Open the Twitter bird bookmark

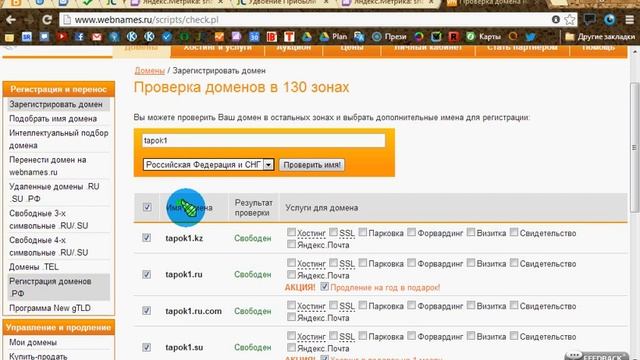pos(531,37)
